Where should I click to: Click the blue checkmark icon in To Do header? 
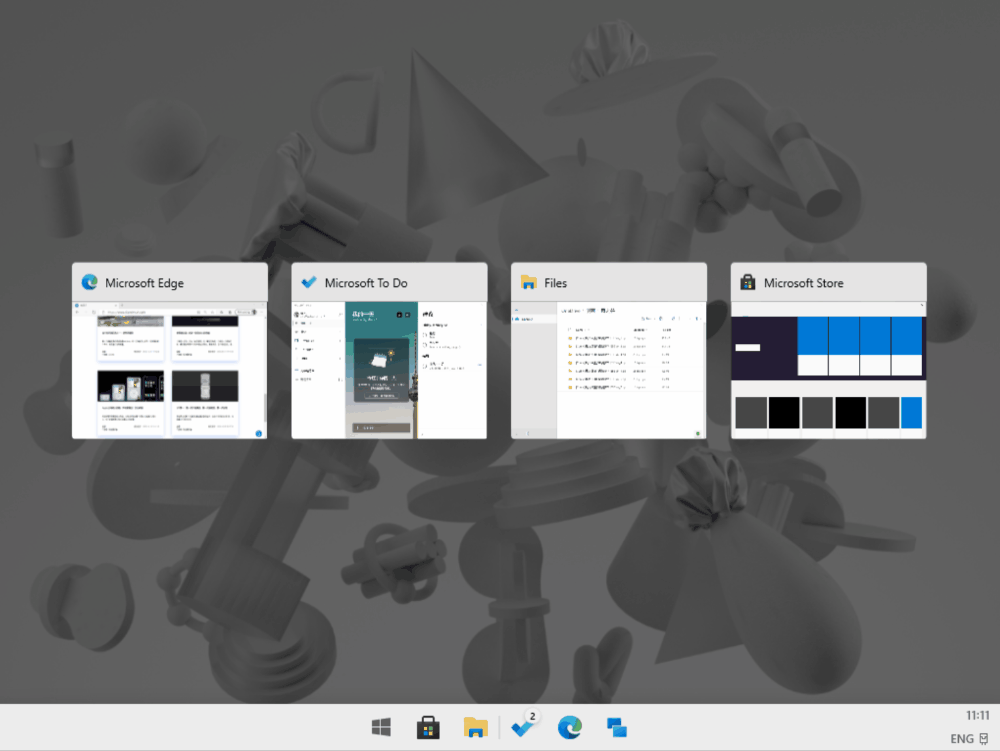tap(310, 283)
